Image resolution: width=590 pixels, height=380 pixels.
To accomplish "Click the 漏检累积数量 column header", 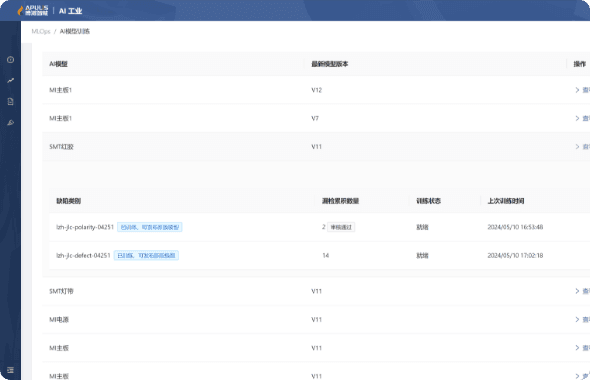I will click(x=340, y=201).
